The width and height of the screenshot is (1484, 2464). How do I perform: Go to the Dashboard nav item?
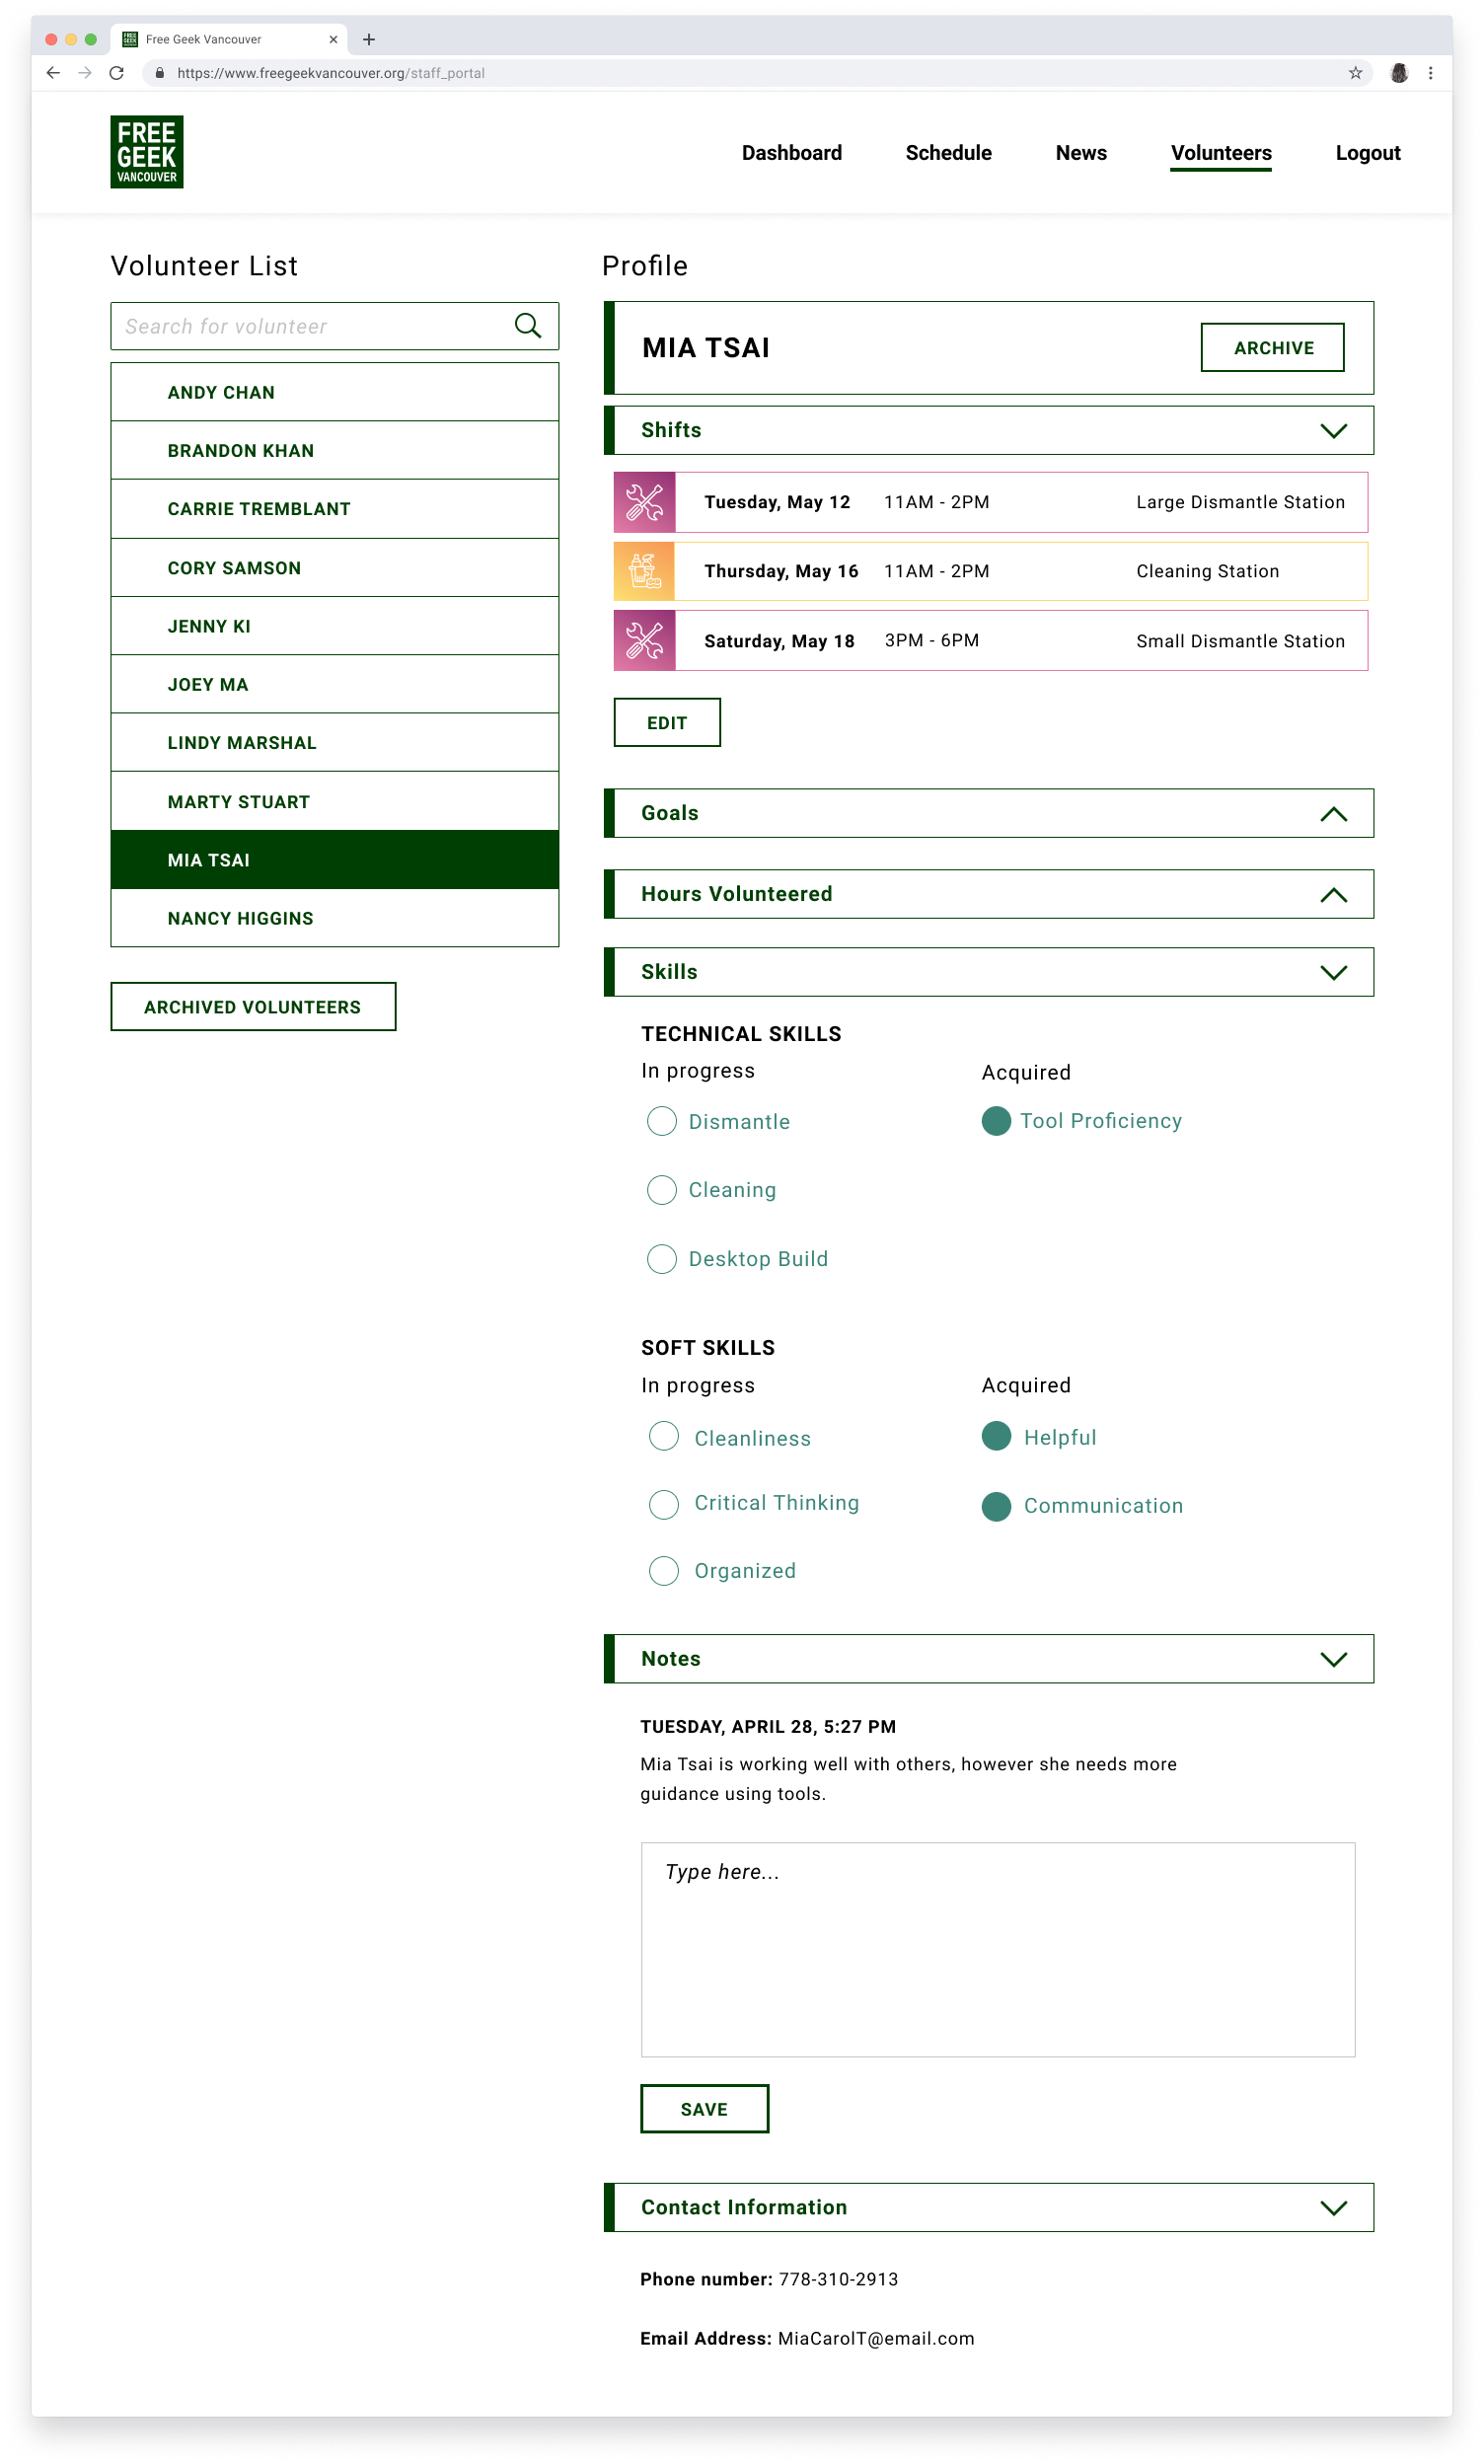[792, 153]
